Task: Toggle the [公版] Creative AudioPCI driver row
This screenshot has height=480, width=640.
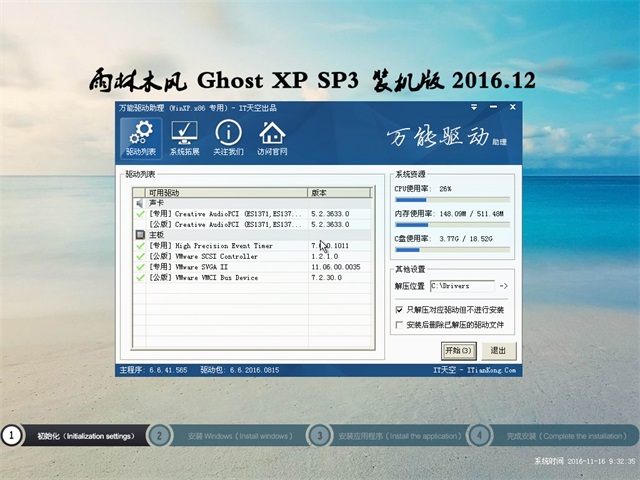Action: click(252, 224)
